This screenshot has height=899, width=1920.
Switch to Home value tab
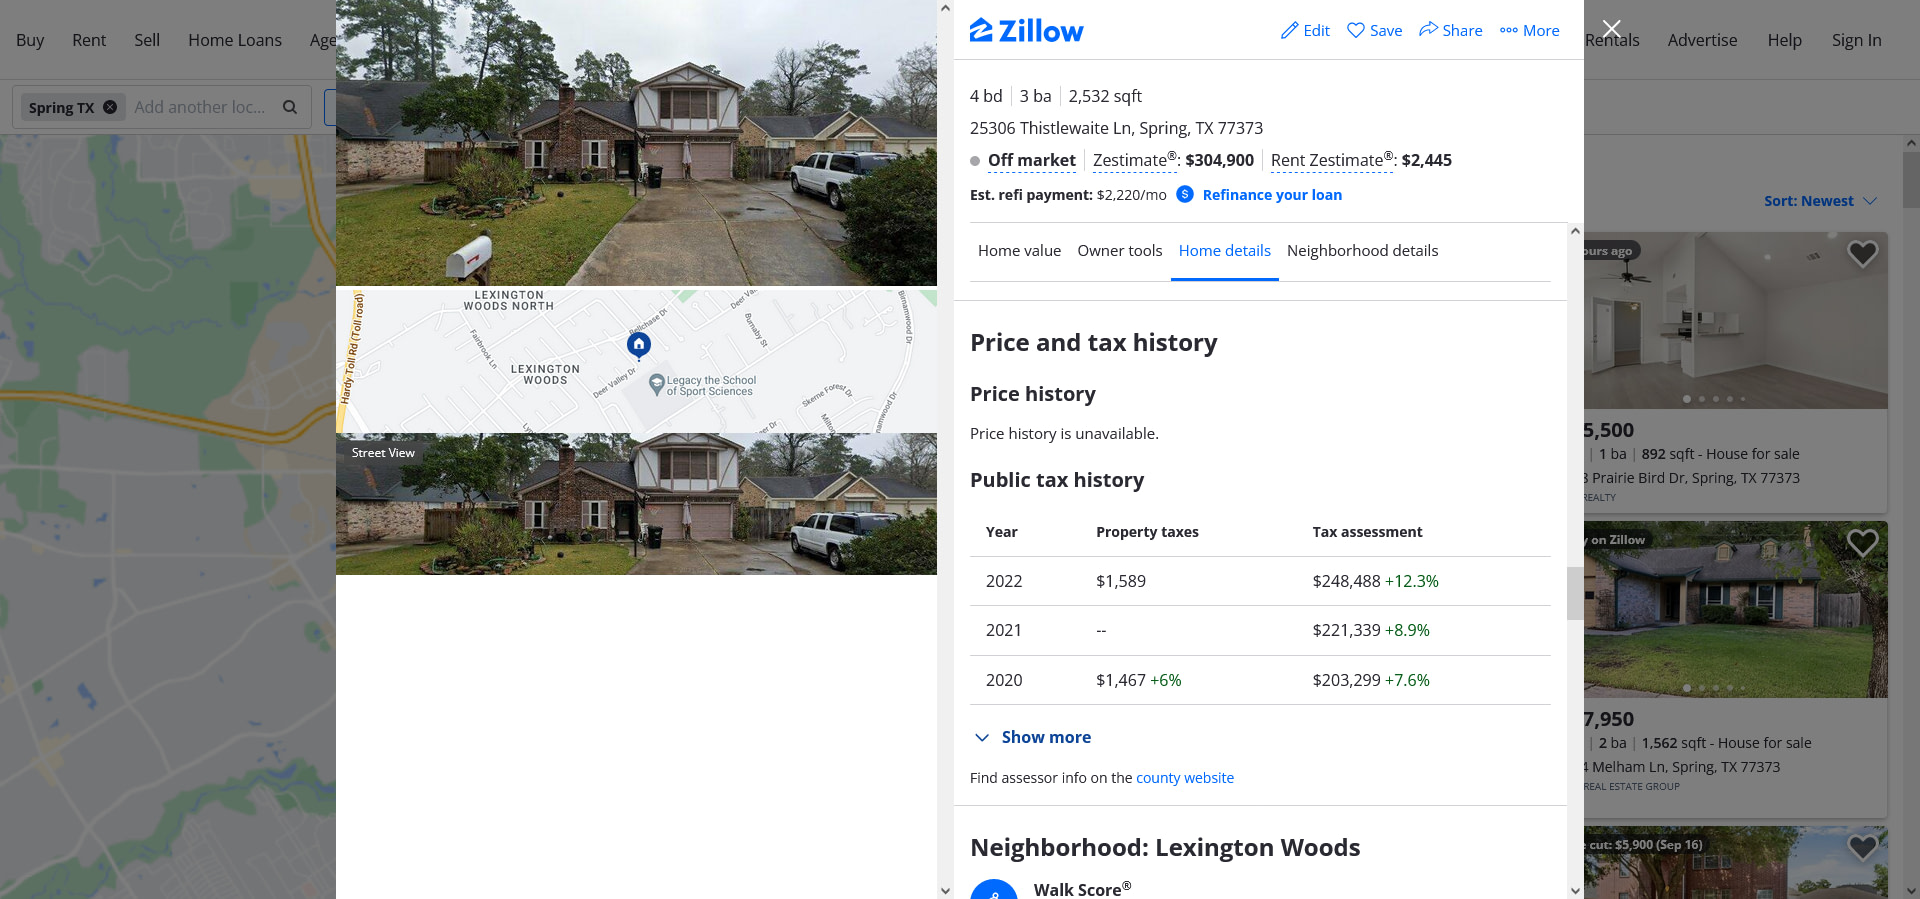click(x=1019, y=251)
